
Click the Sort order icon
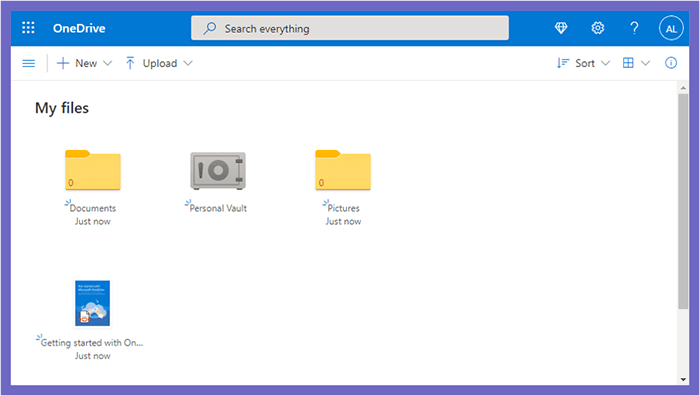pos(562,63)
